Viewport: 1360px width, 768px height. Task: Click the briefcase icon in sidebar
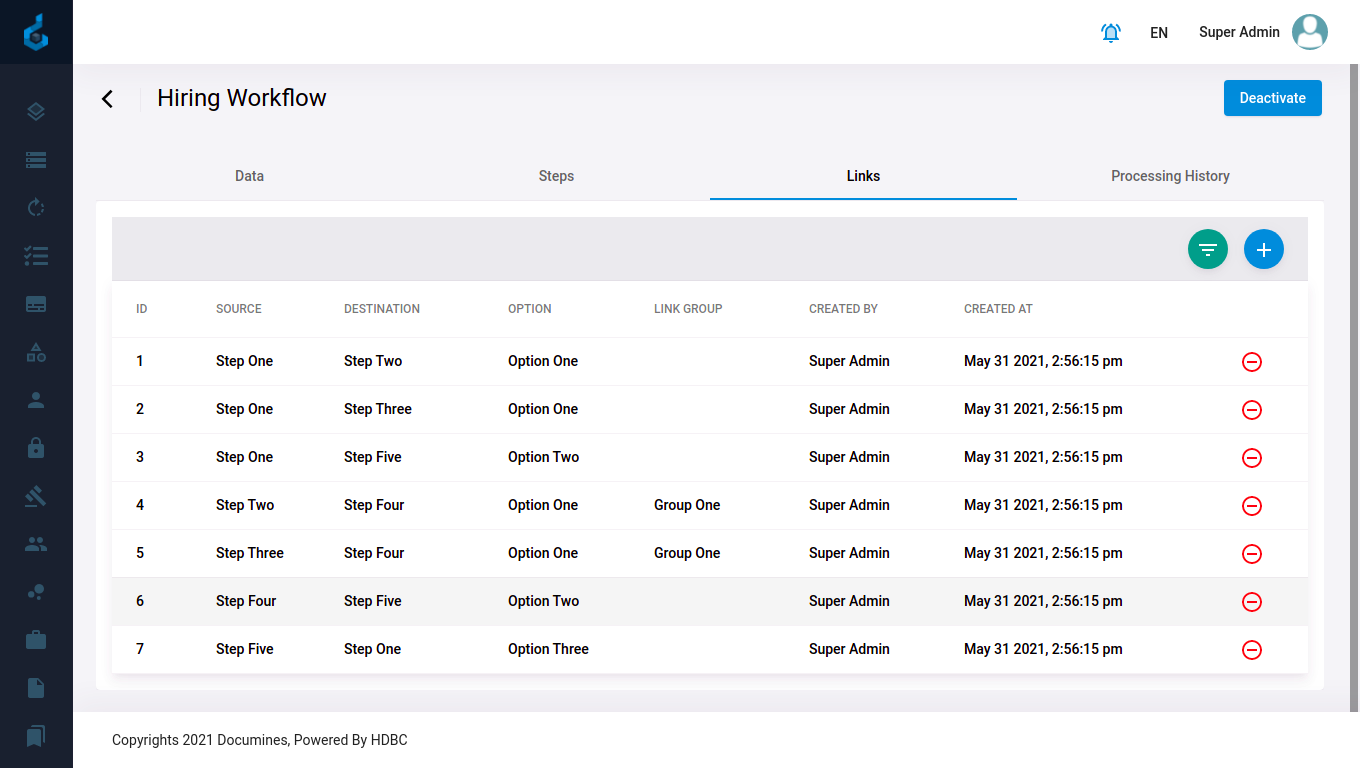click(36, 640)
